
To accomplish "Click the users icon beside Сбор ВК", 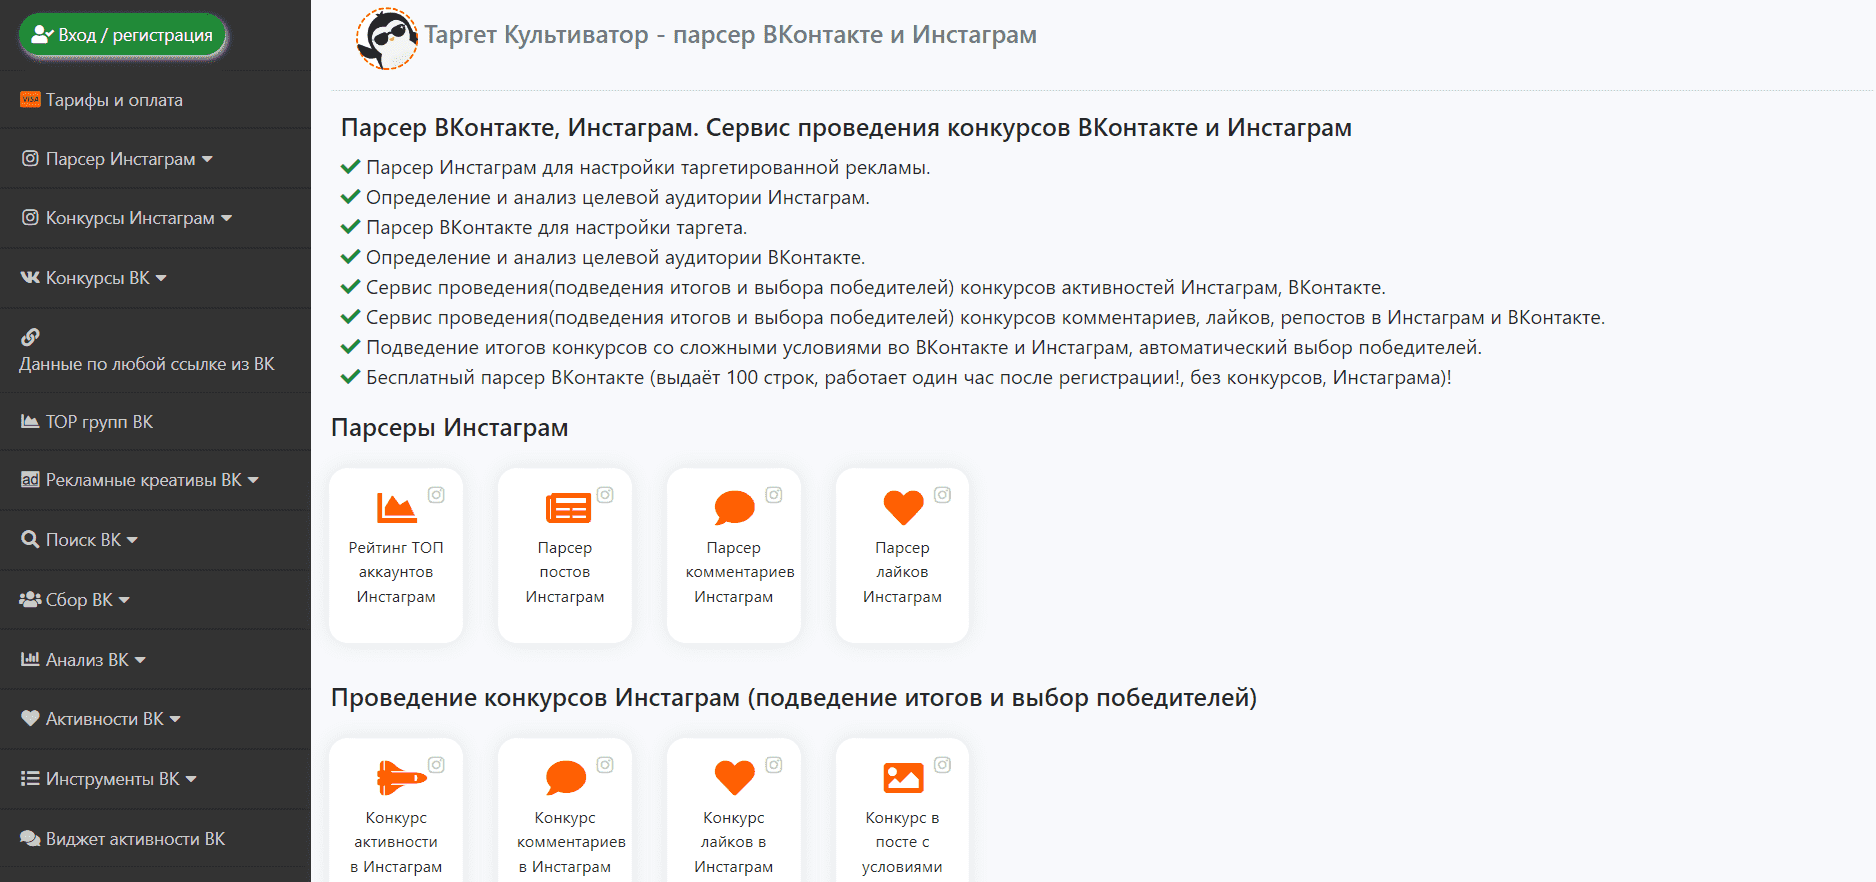I will (x=30, y=599).
